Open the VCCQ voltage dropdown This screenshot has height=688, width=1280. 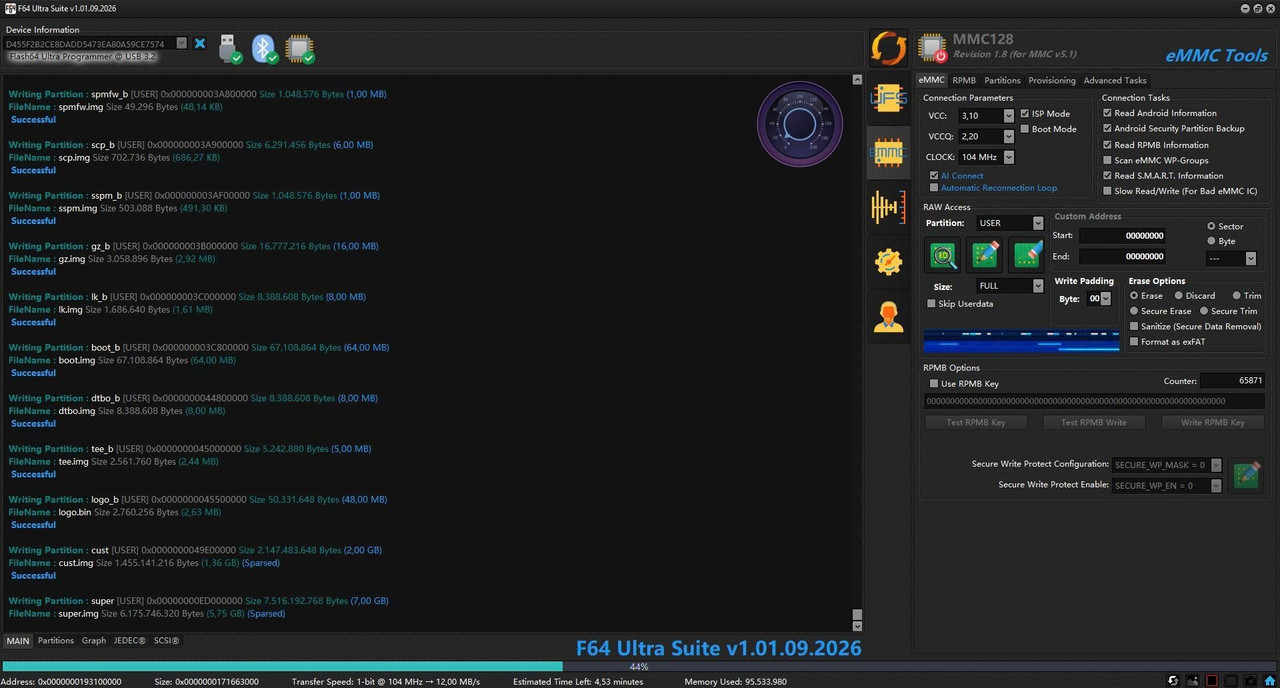click(1008, 136)
